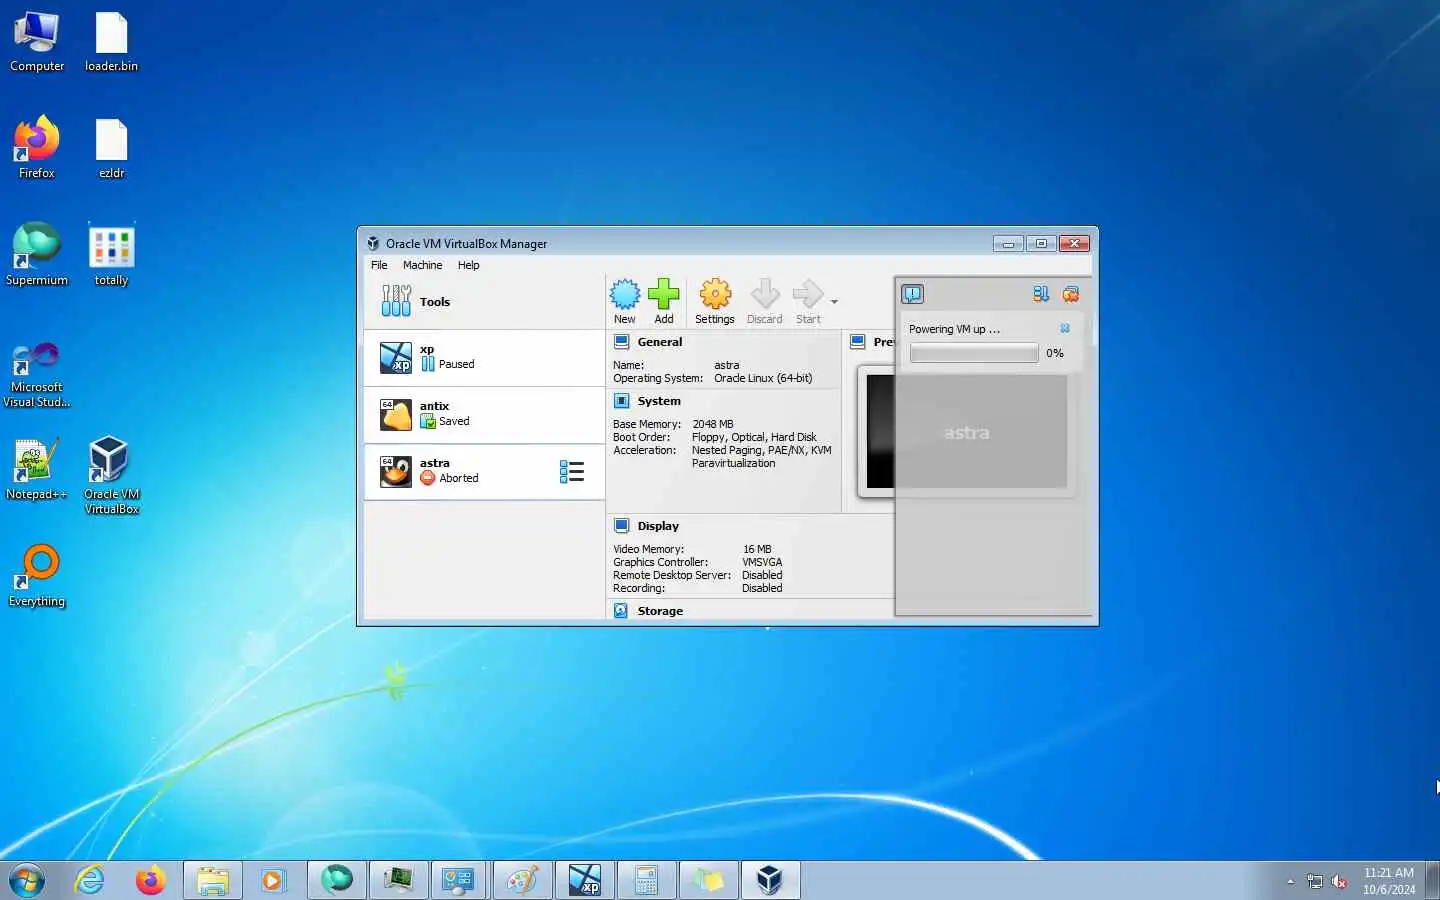The height and width of the screenshot is (900, 1440).
Task: Select the xp virtual machine
Action: pos(485,357)
